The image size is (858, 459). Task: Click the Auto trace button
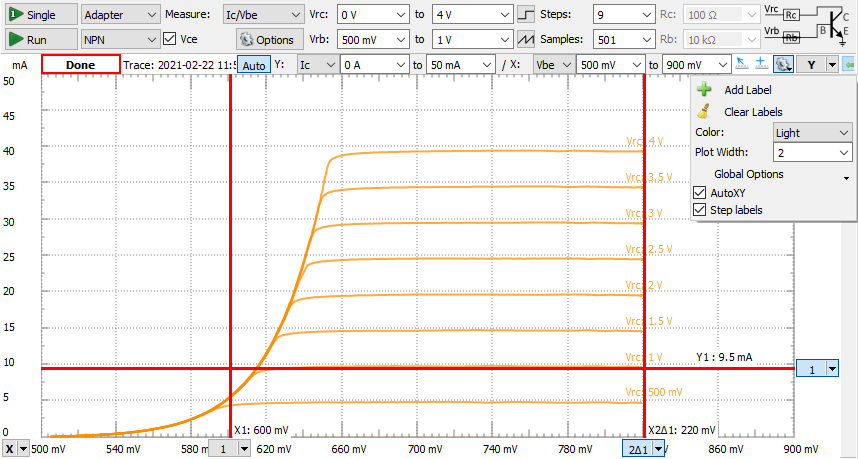[x=253, y=64]
